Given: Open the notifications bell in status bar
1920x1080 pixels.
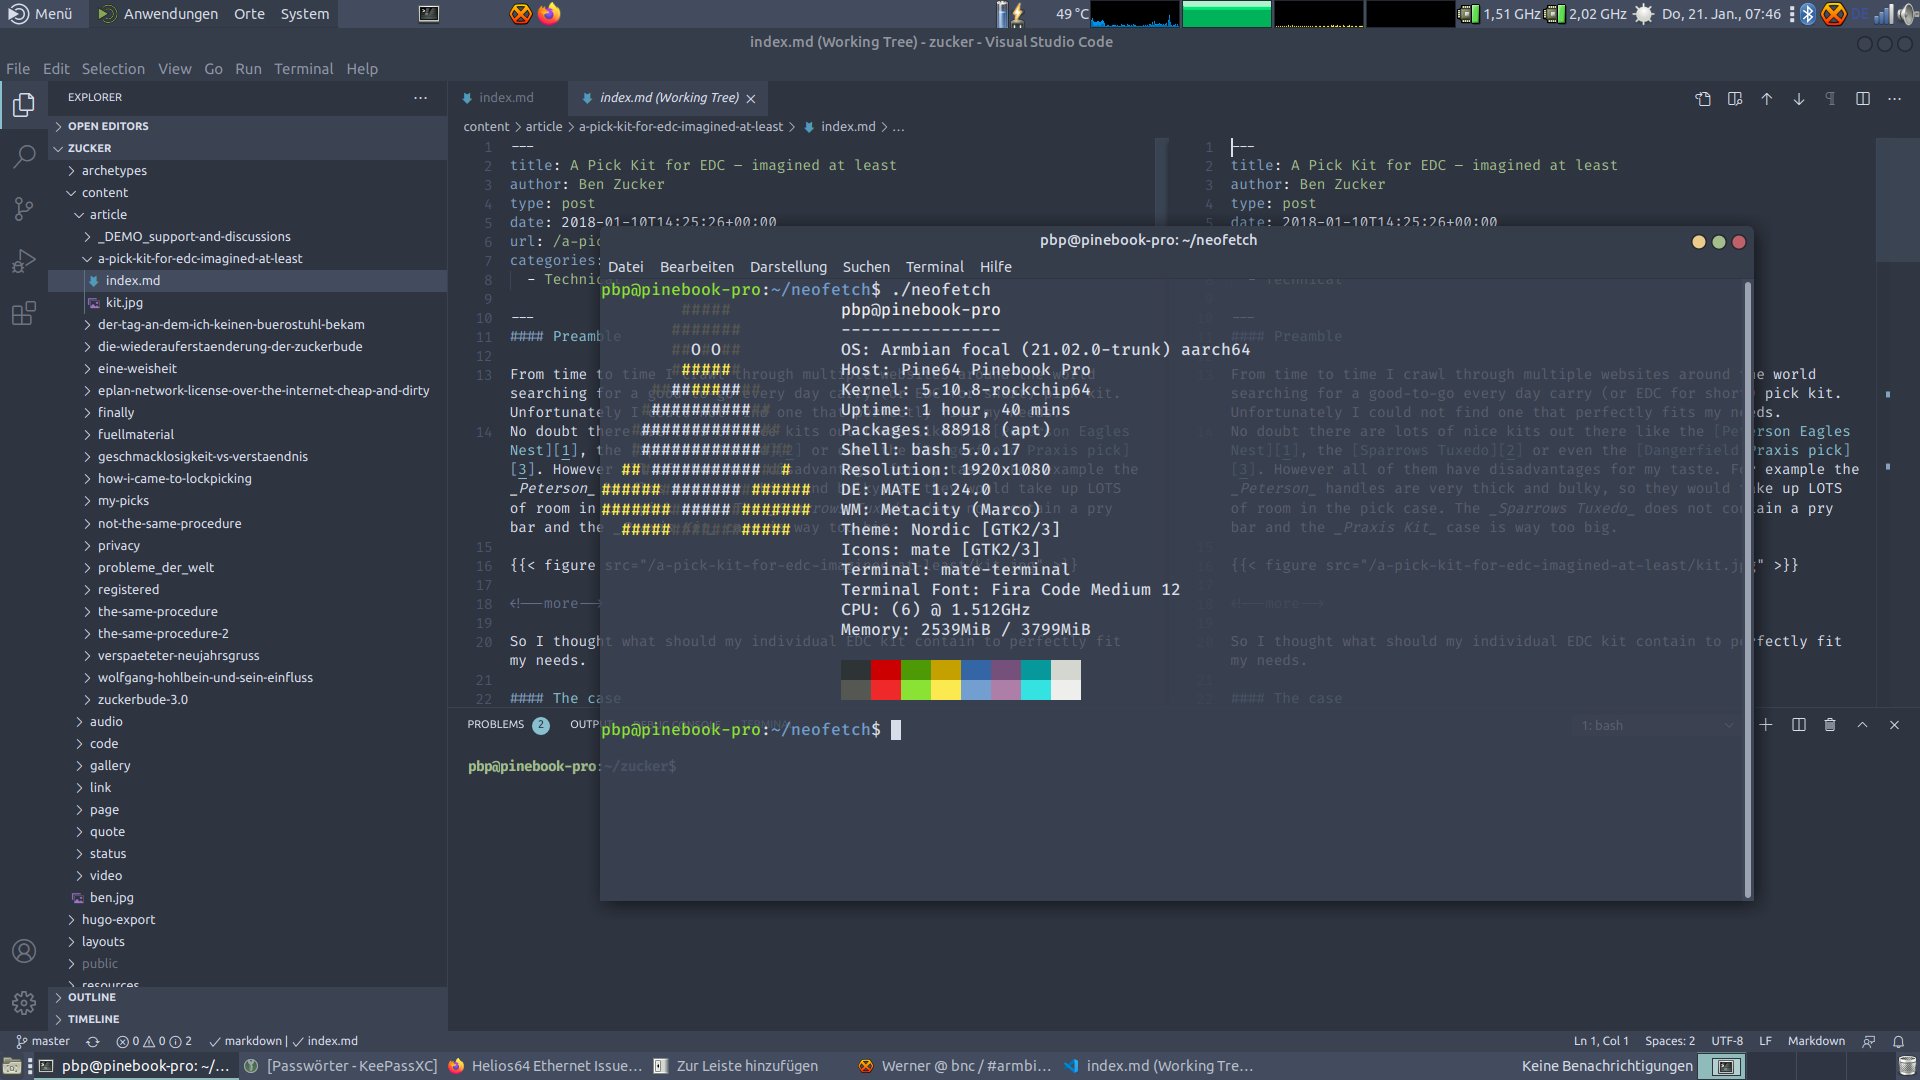Looking at the screenshot, I should 1898,1041.
